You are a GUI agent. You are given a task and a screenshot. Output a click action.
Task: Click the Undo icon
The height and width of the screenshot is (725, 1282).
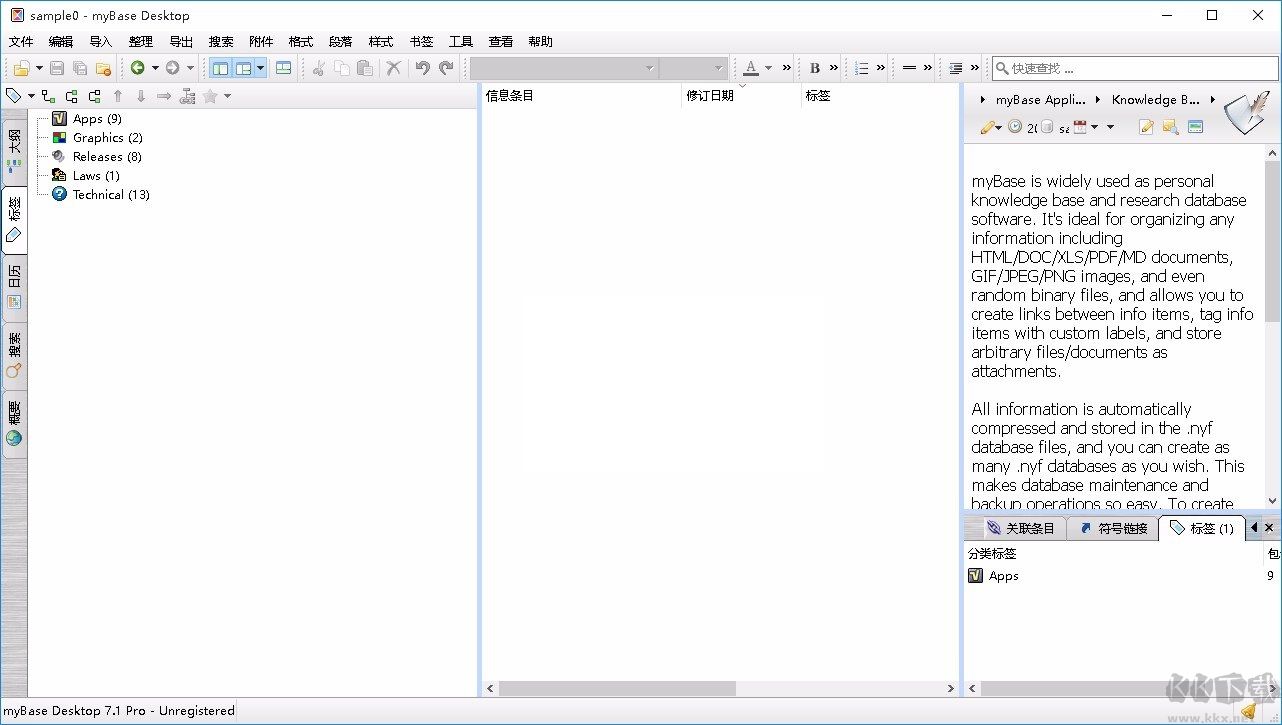click(x=423, y=68)
